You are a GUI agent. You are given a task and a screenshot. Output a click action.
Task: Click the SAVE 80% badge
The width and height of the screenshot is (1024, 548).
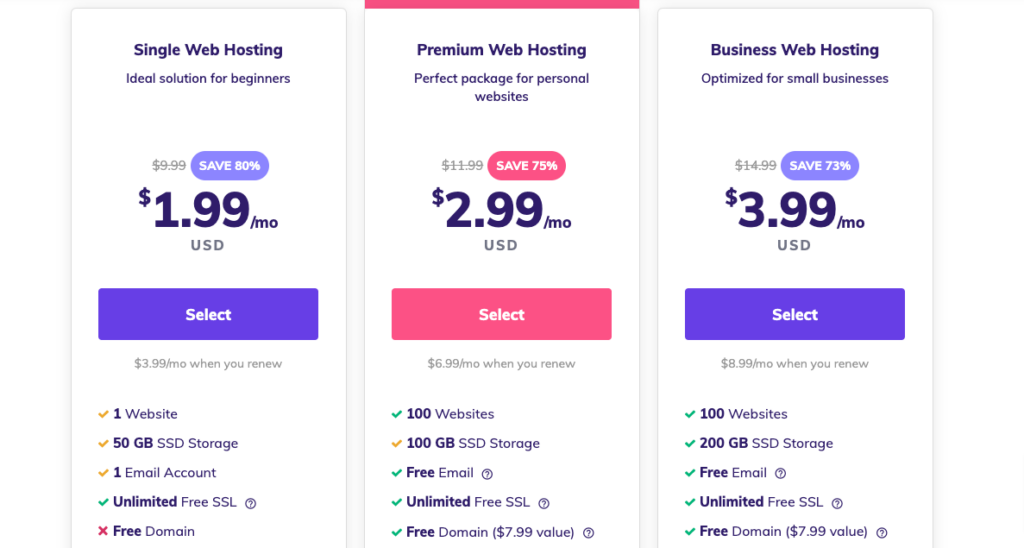click(x=230, y=166)
